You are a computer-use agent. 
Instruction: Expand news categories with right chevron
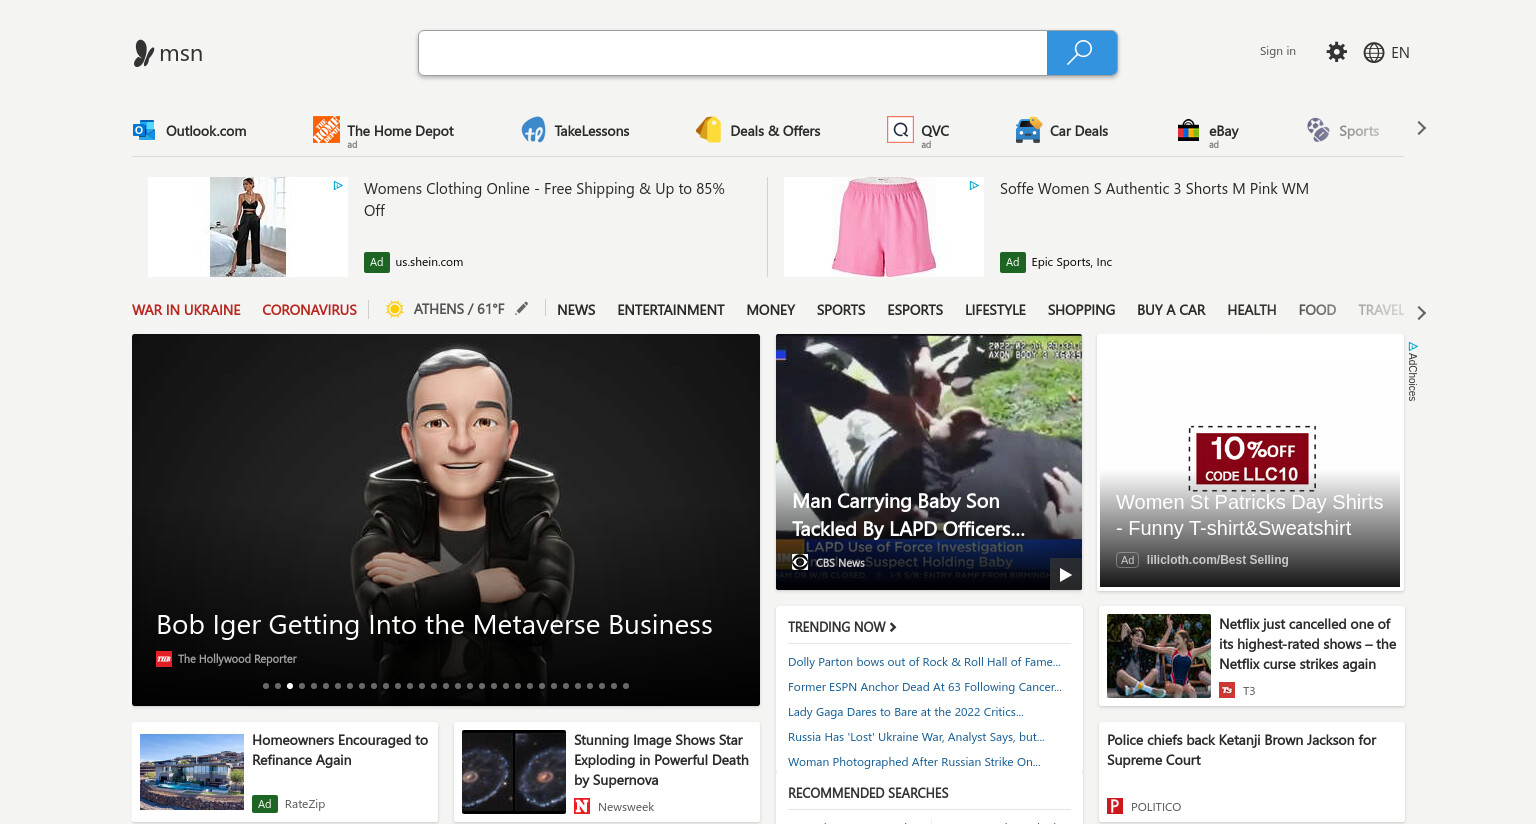point(1421,313)
